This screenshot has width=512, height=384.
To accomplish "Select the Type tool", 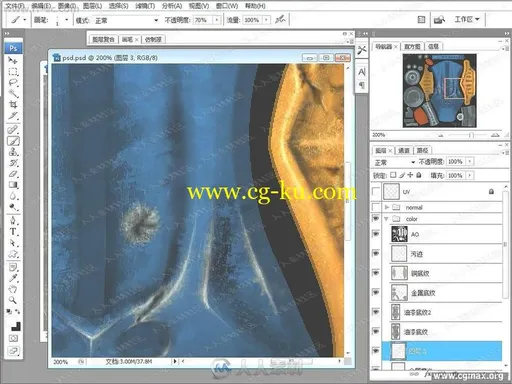I will click(13, 232).
